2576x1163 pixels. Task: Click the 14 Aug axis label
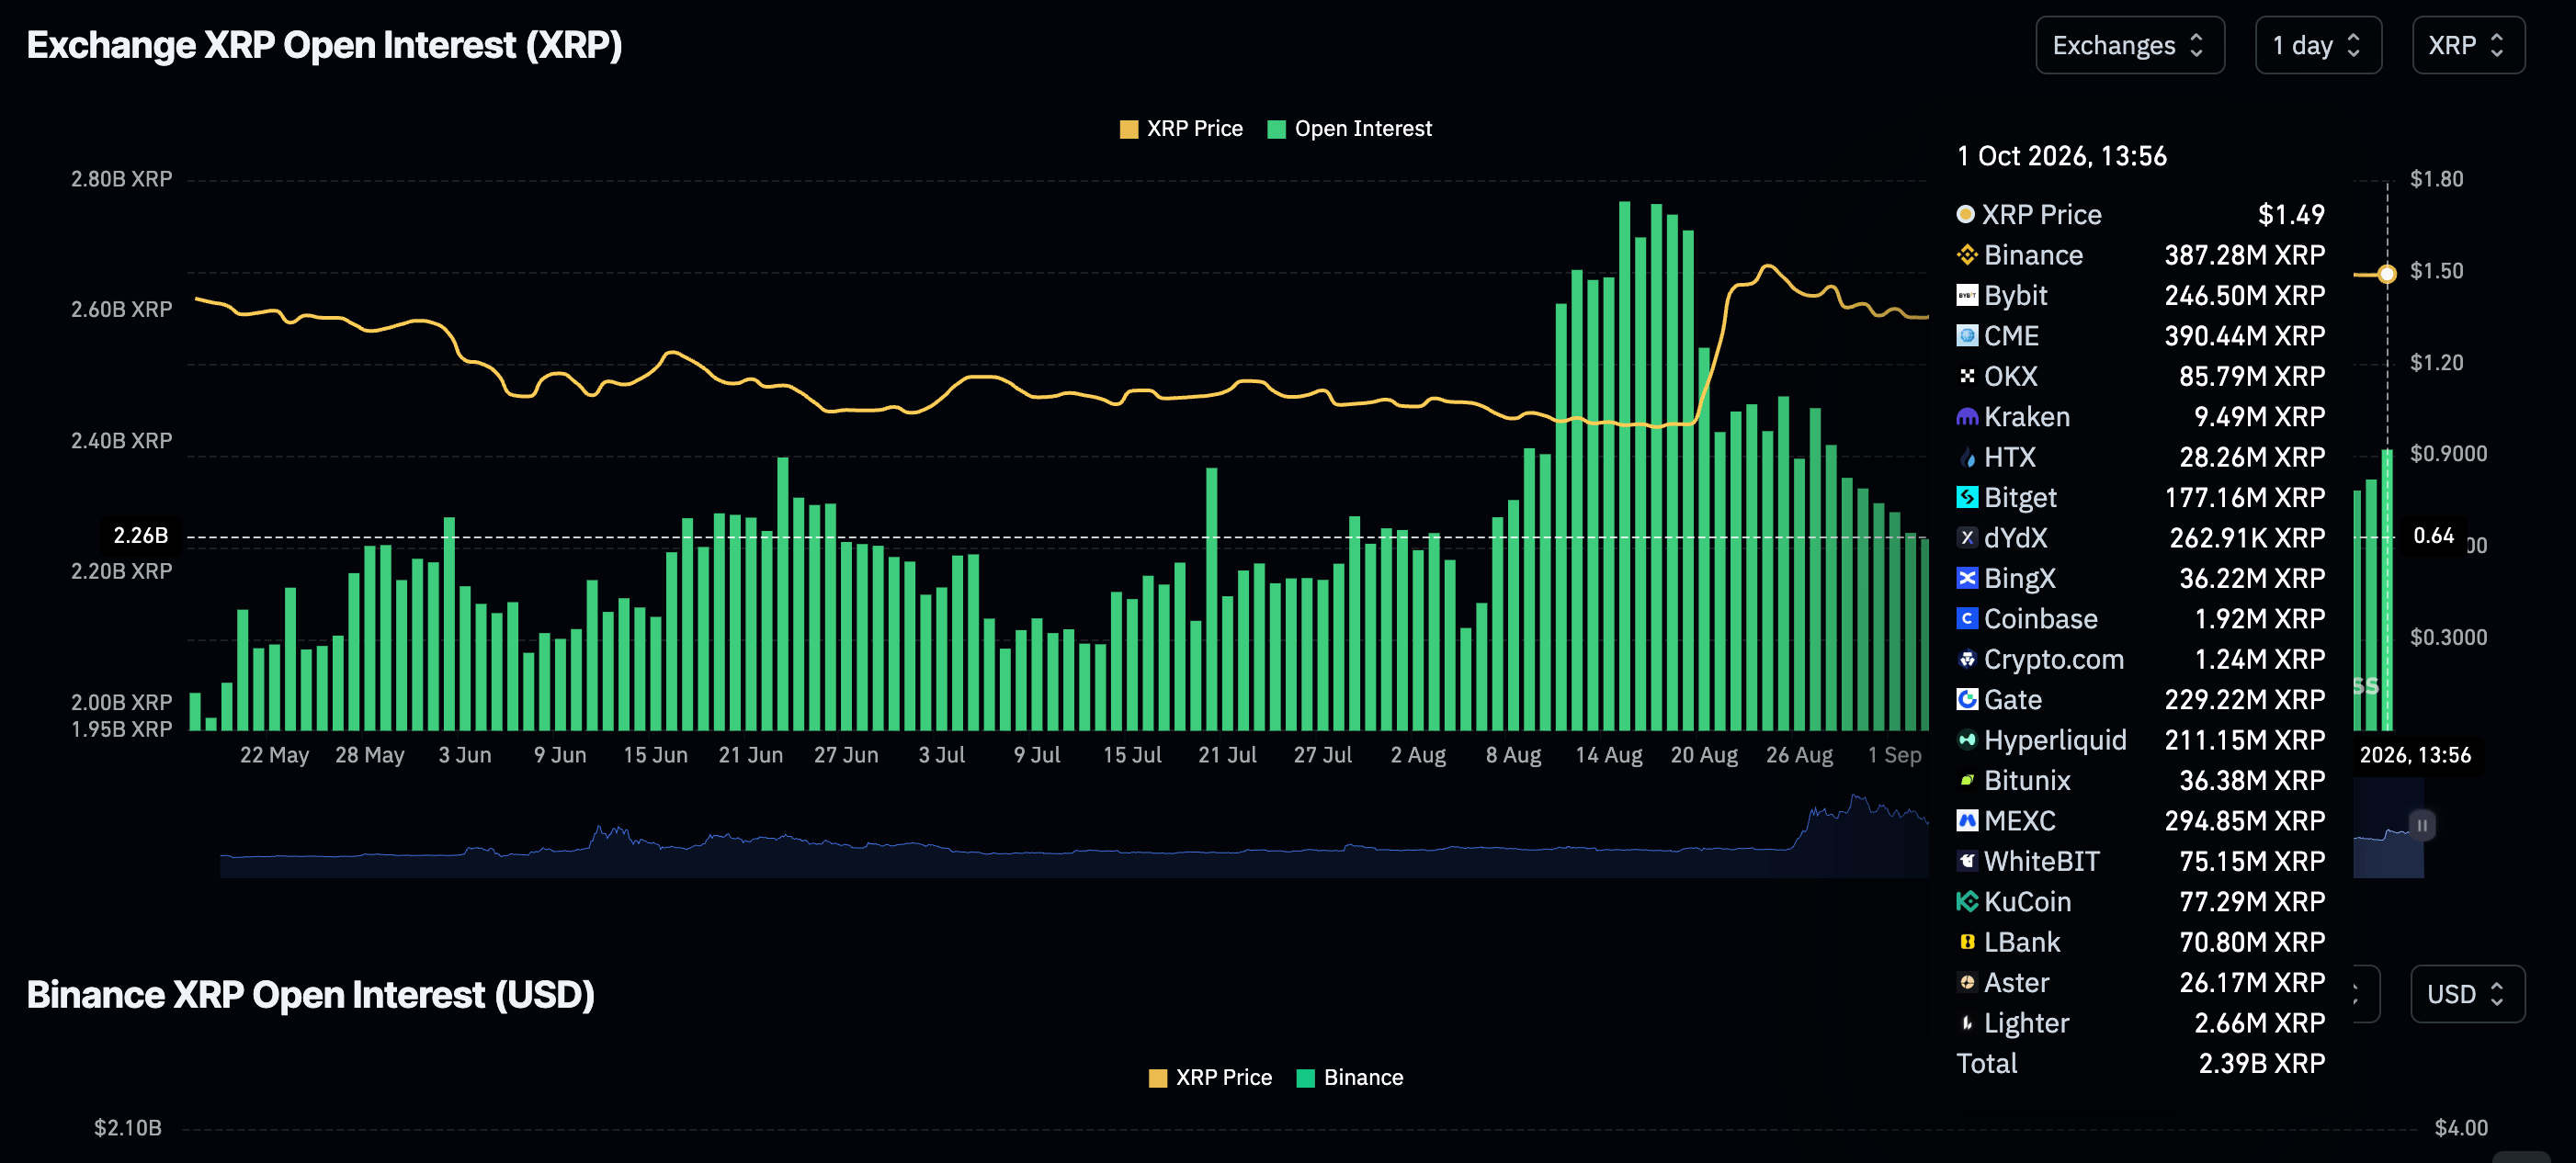tap(1608, 755)
